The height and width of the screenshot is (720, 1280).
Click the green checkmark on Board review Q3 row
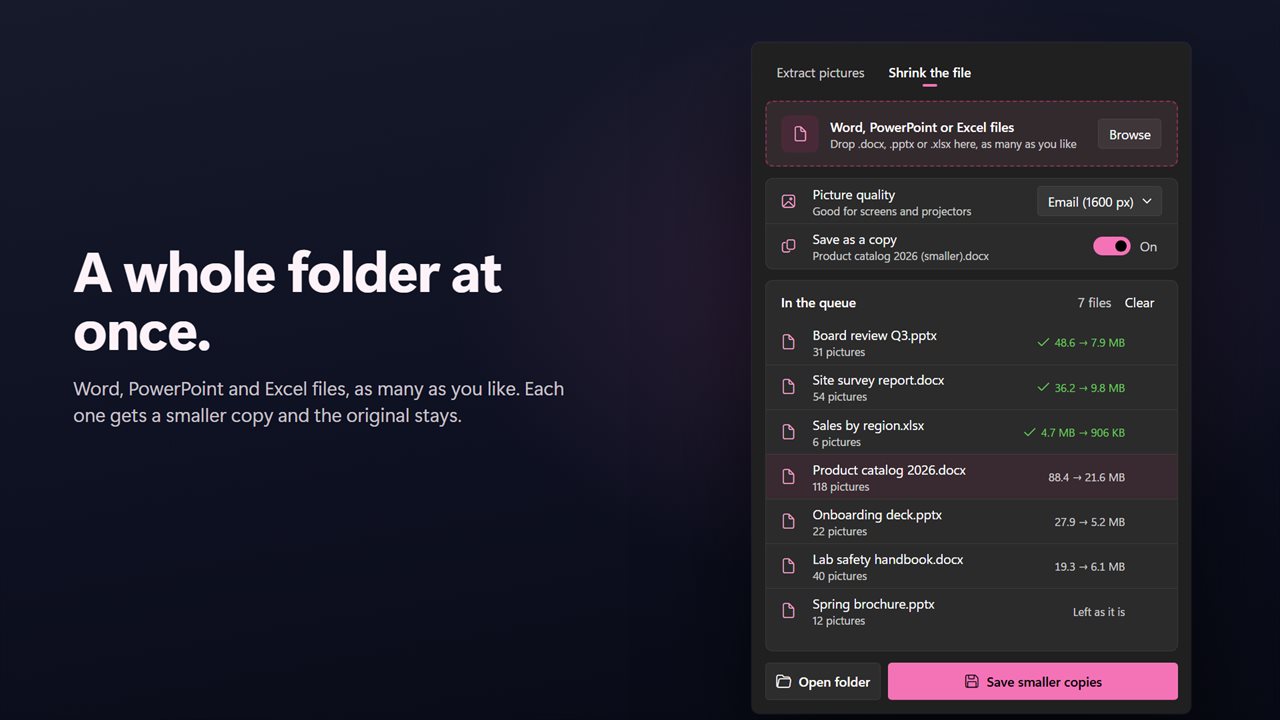(1043, 343)
